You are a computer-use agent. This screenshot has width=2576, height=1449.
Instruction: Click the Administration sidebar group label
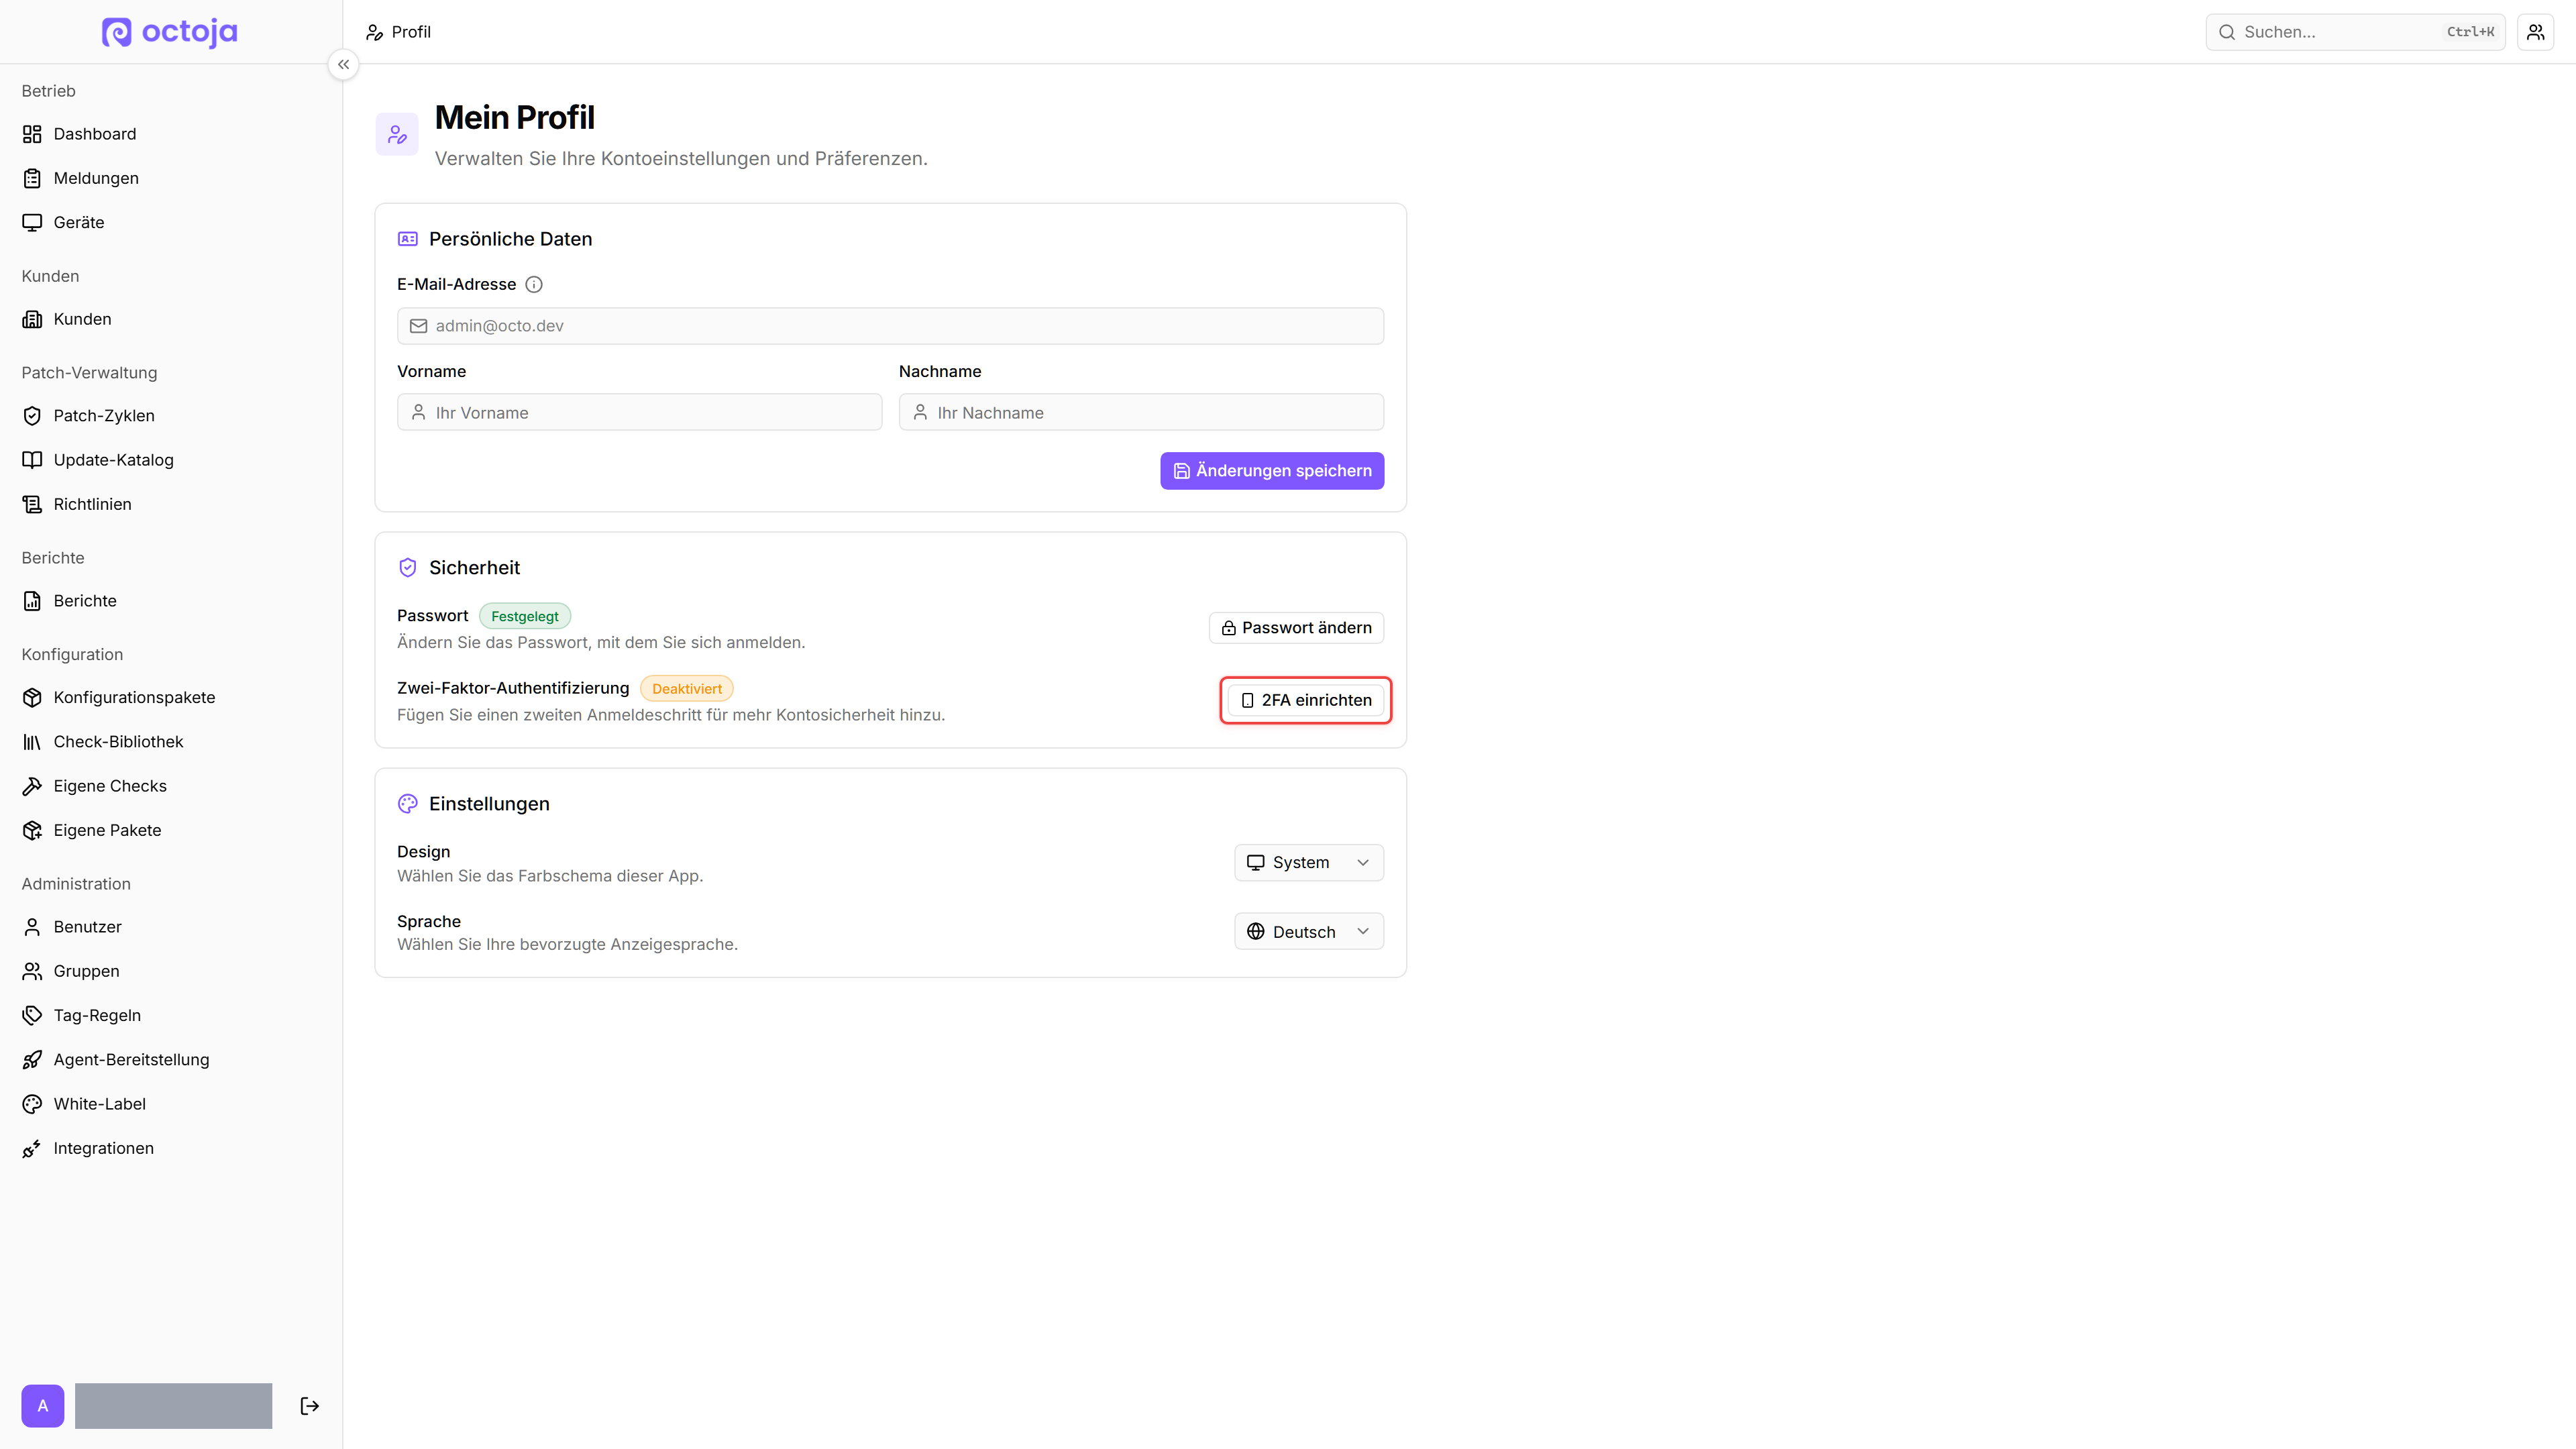pyautogui.click(x=76, y=884)
